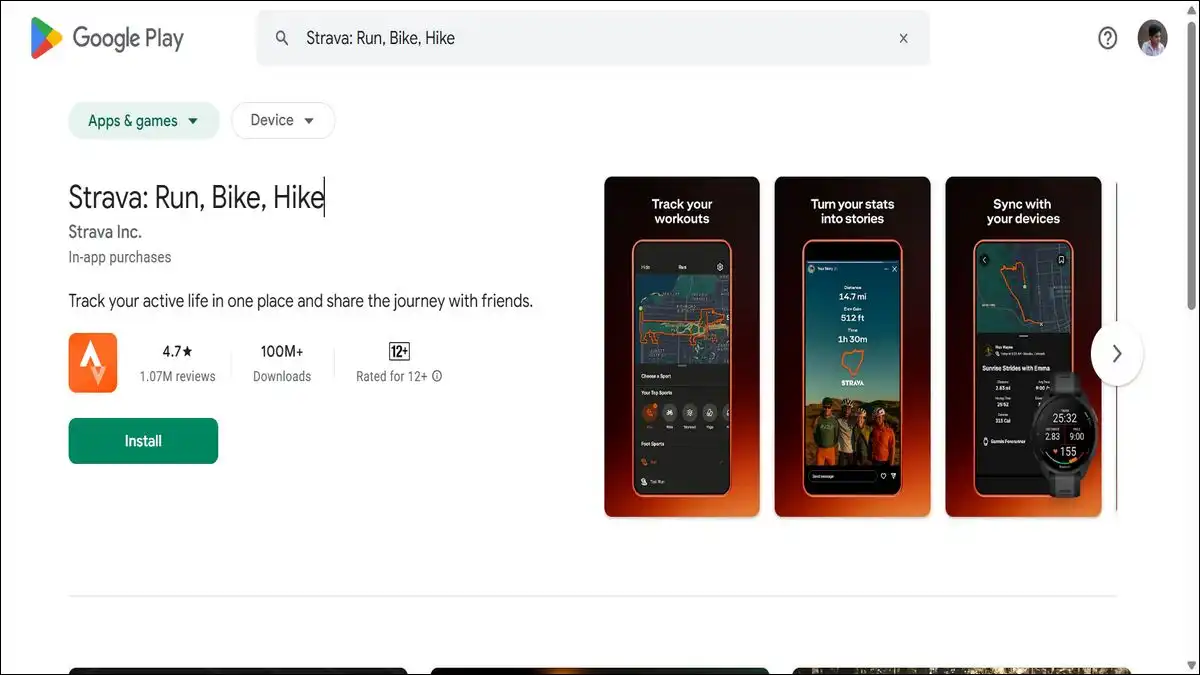Install the Strava app
This screenshot has height=675, width=1200.
[x=143, y=441]
